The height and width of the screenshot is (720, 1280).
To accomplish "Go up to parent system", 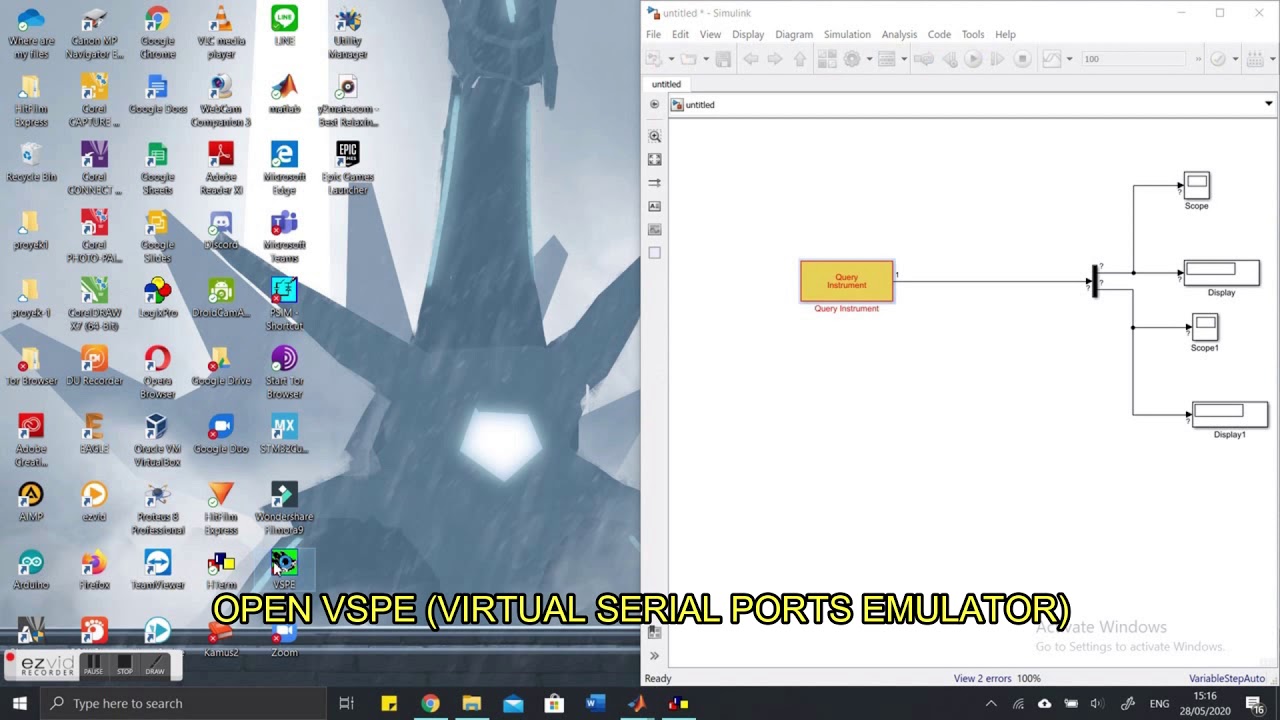I will tap(799, 59).
